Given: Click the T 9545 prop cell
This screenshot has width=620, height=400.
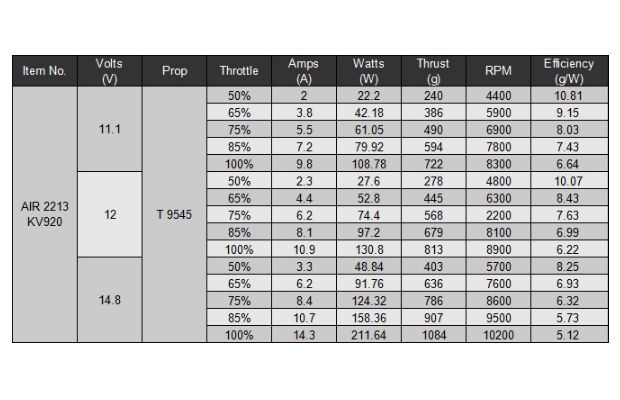Looking at the screenshot, I should coord(174,214).
